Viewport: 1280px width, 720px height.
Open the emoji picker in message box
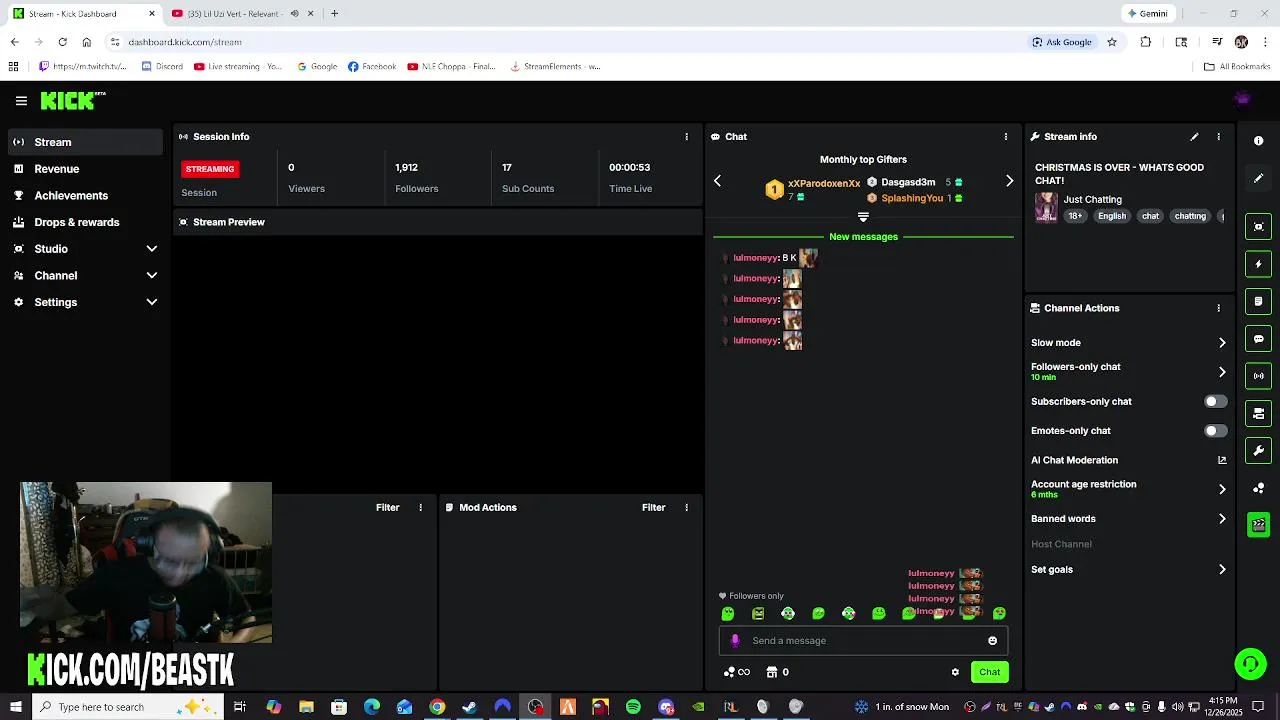click(x=992, y=641)
